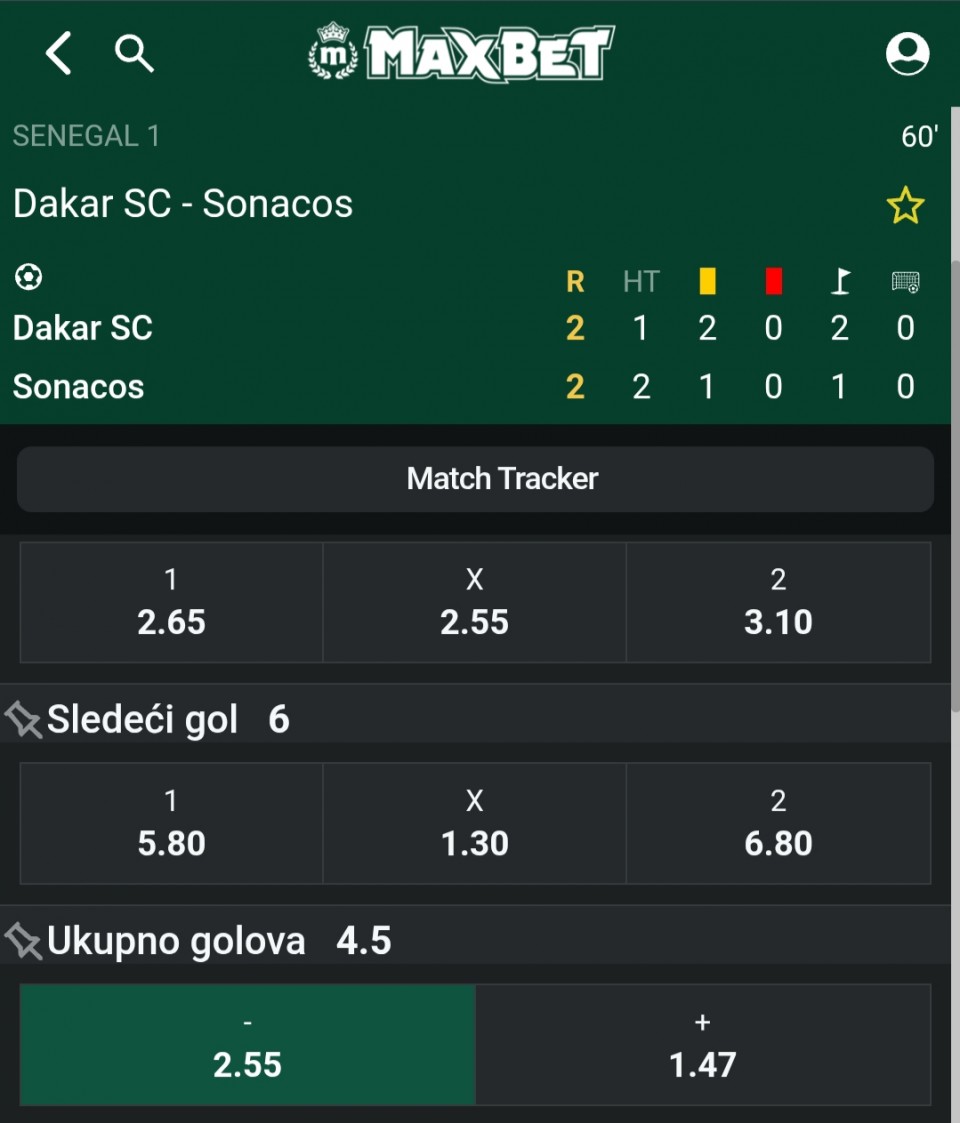
Task: Tap the back arrow icon
Action: point(59,53)
